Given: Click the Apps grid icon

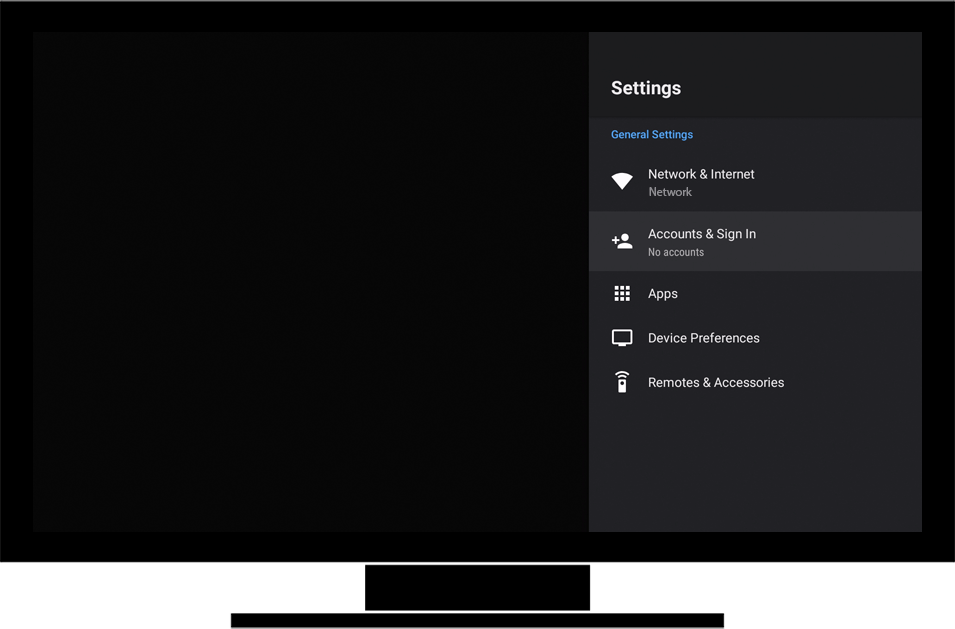Looking at the screenshot, I should [622, 294].
